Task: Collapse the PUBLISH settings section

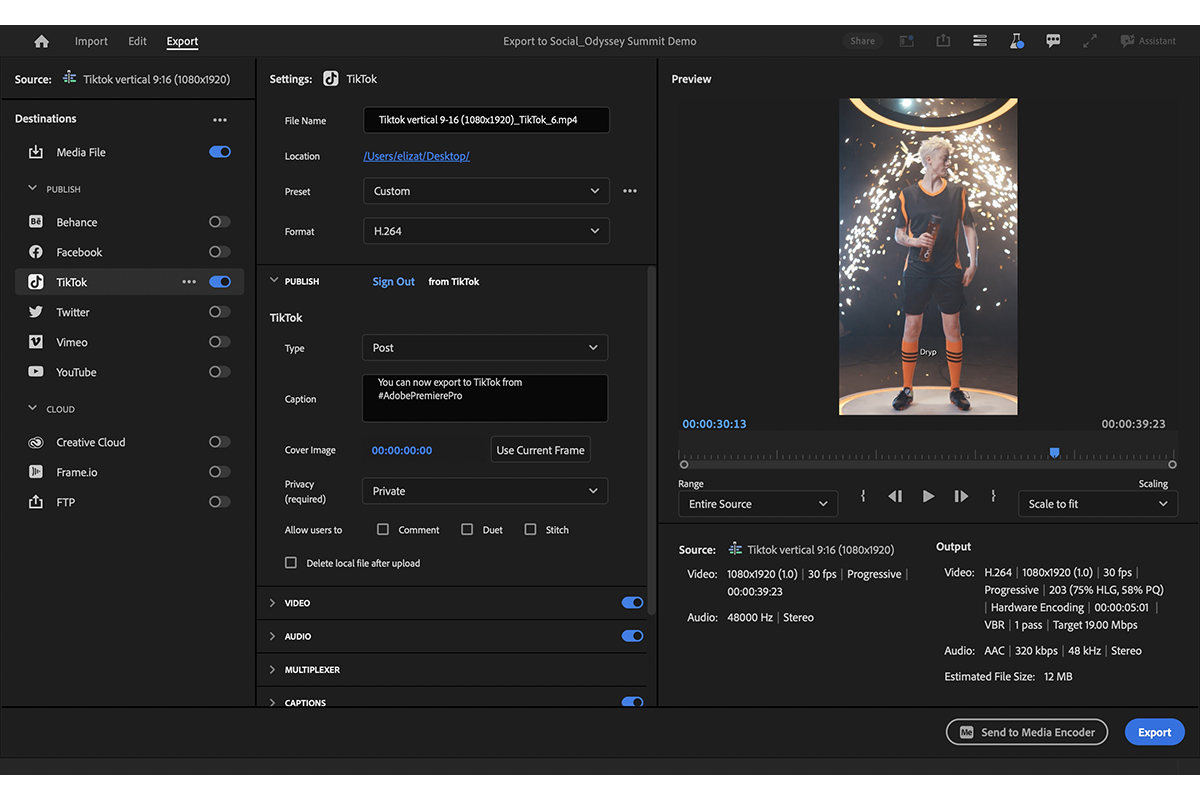Action: click(x=274, y=281)
